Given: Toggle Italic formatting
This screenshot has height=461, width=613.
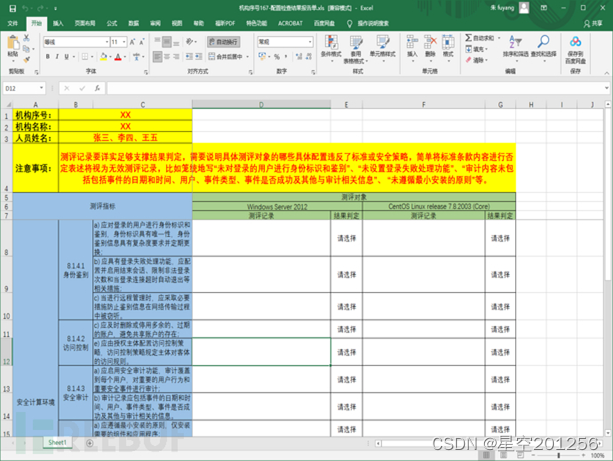Looking at the screenshot, I should coord(57,57).
